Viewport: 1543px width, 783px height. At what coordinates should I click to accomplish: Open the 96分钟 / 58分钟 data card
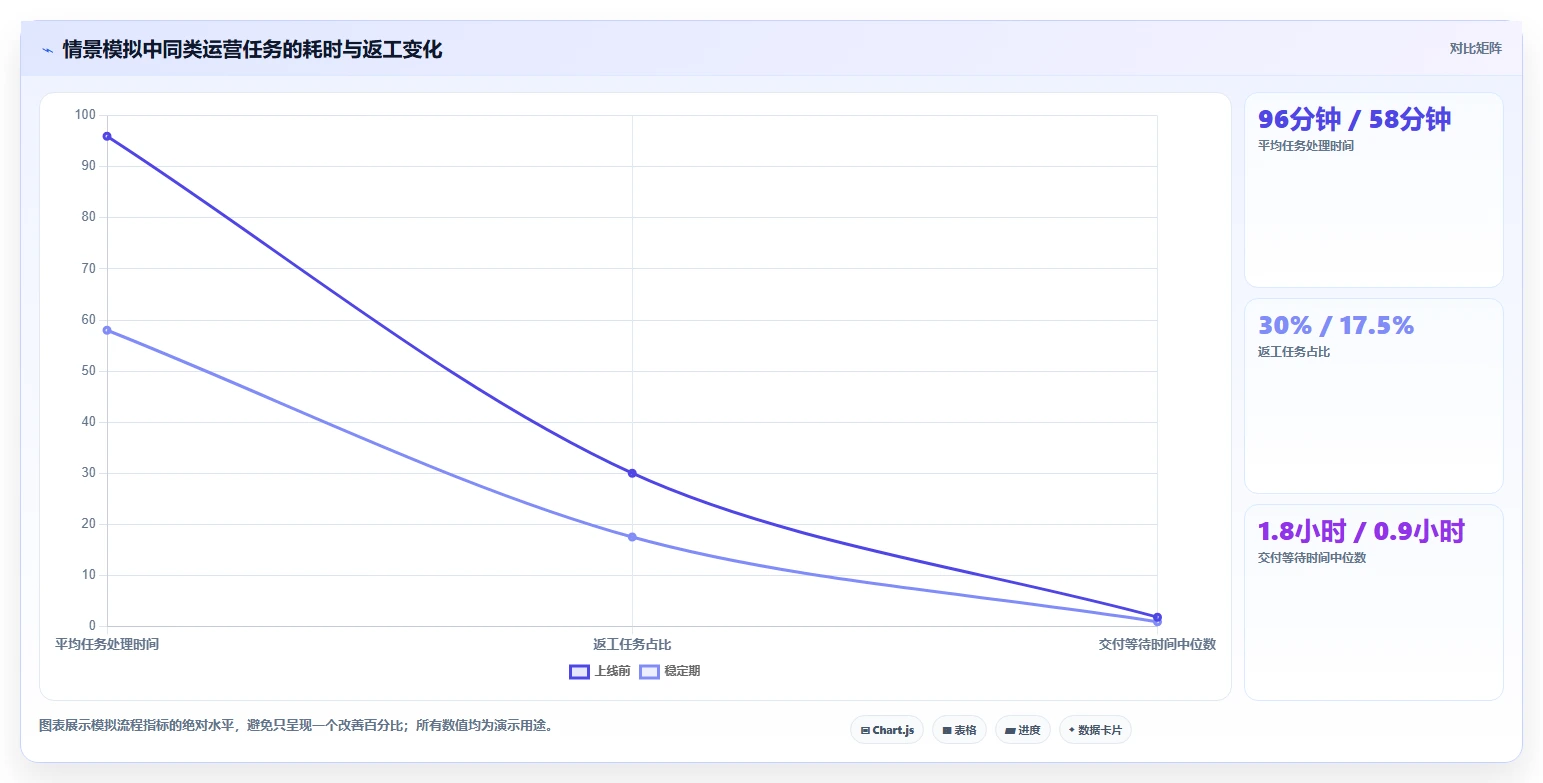tap(1373, 190)
